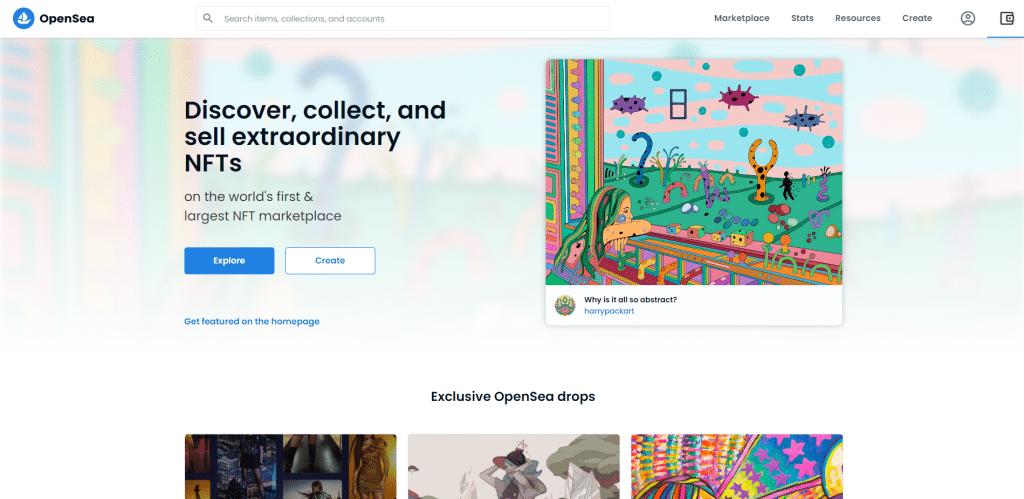Open the harrypackart profile link
The height and width of the screenshot is (499, 1024).
tap(609, 311)
